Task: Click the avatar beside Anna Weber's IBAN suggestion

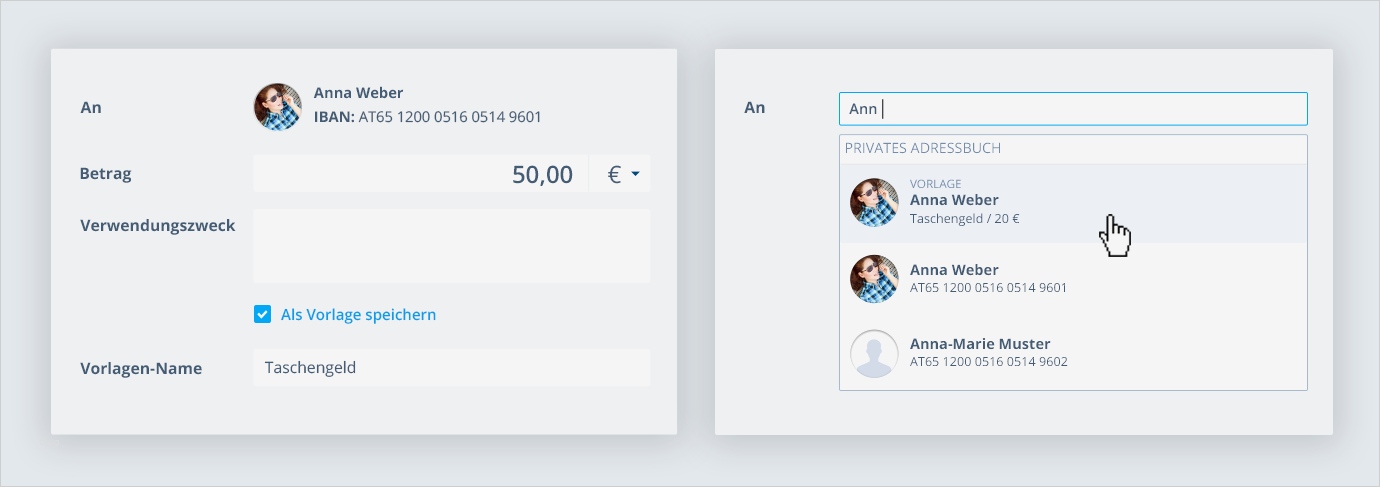Action: tap(874, 278)
